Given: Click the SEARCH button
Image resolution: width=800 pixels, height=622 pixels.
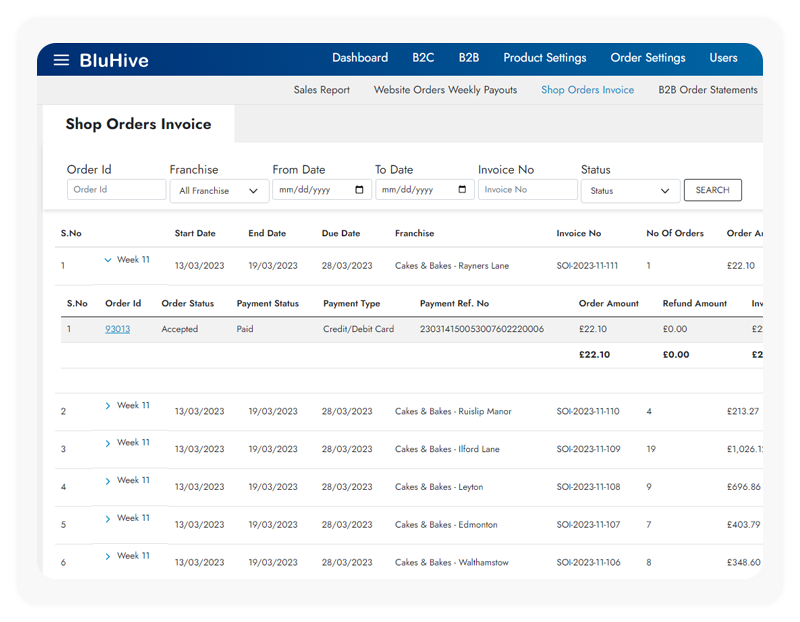Looking at the screenshot, I should point(712,190).
